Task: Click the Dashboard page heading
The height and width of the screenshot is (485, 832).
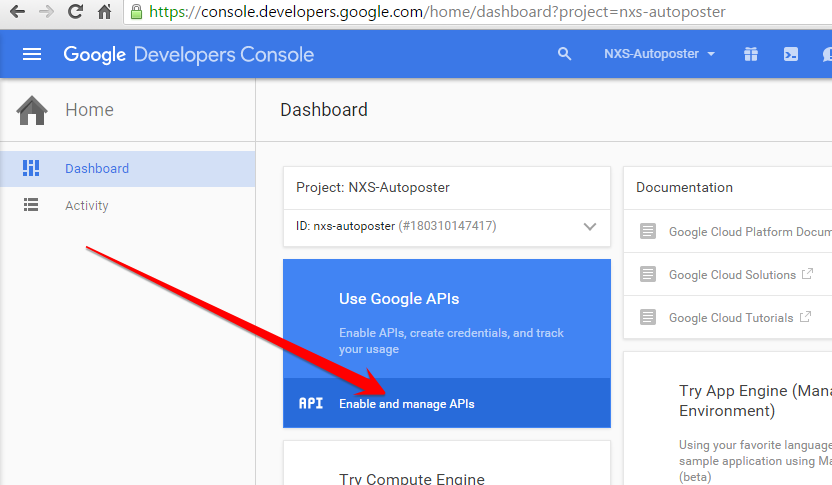Action: (324, 110)
